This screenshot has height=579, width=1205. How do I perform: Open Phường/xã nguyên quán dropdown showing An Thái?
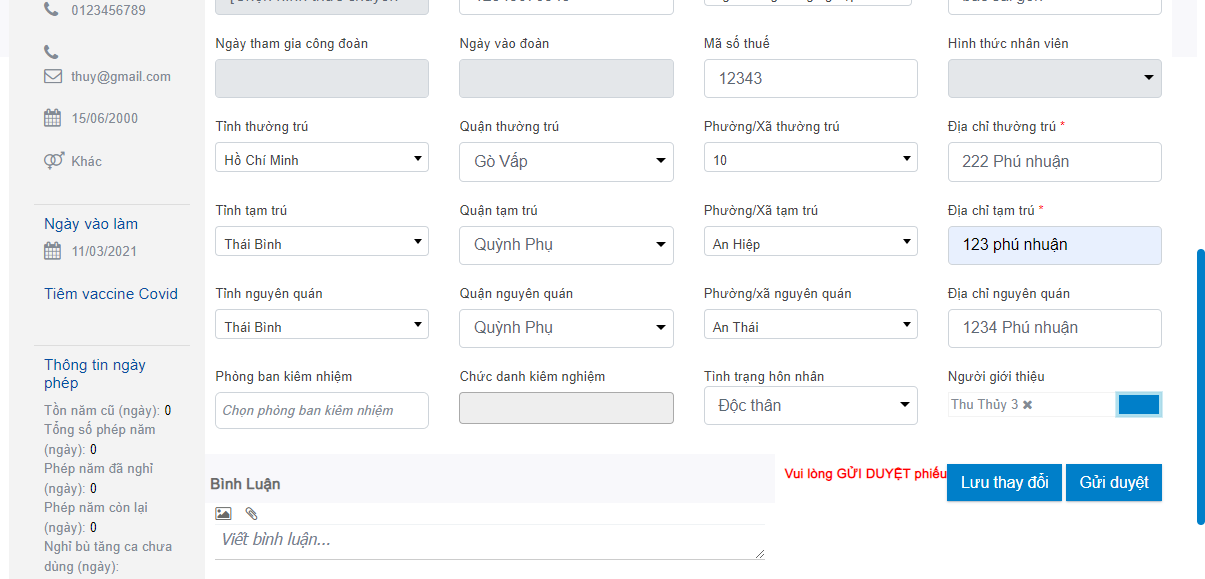click(810, 325)
